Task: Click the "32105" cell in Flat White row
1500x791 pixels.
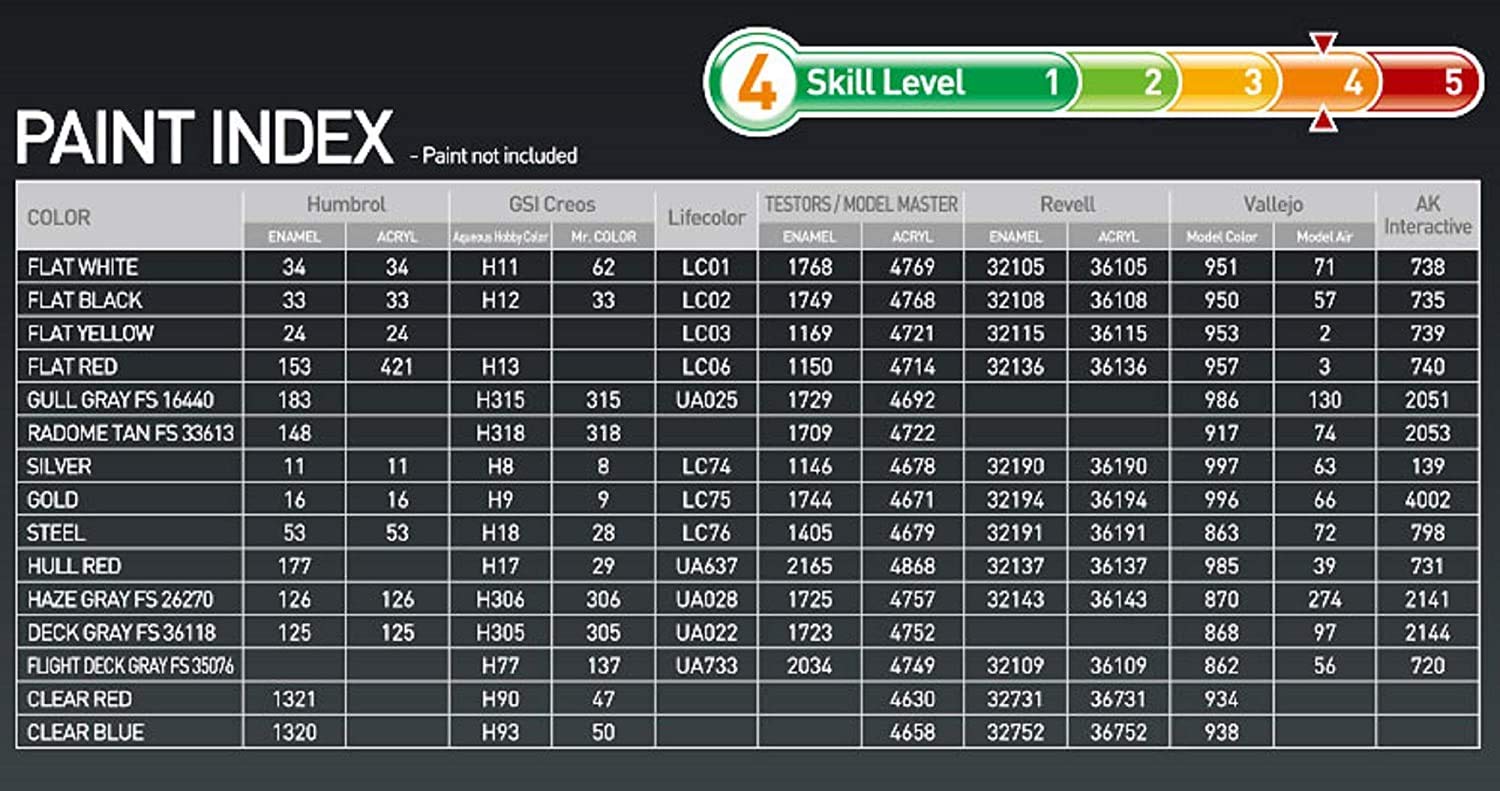Action: coord(1016,267)
